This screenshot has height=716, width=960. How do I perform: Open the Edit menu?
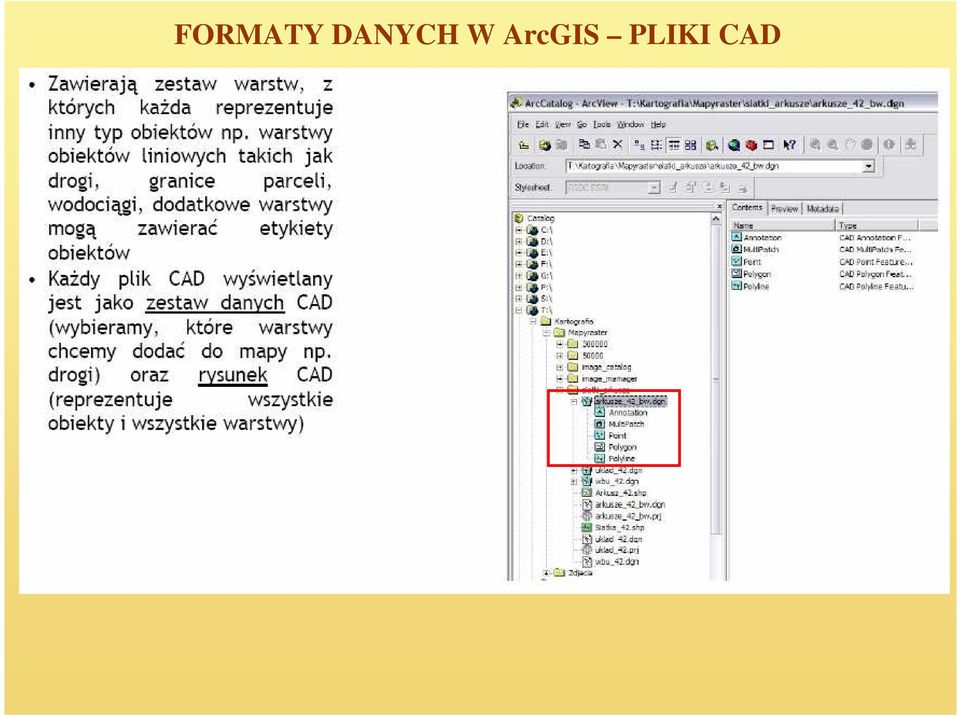coord(542,124)
